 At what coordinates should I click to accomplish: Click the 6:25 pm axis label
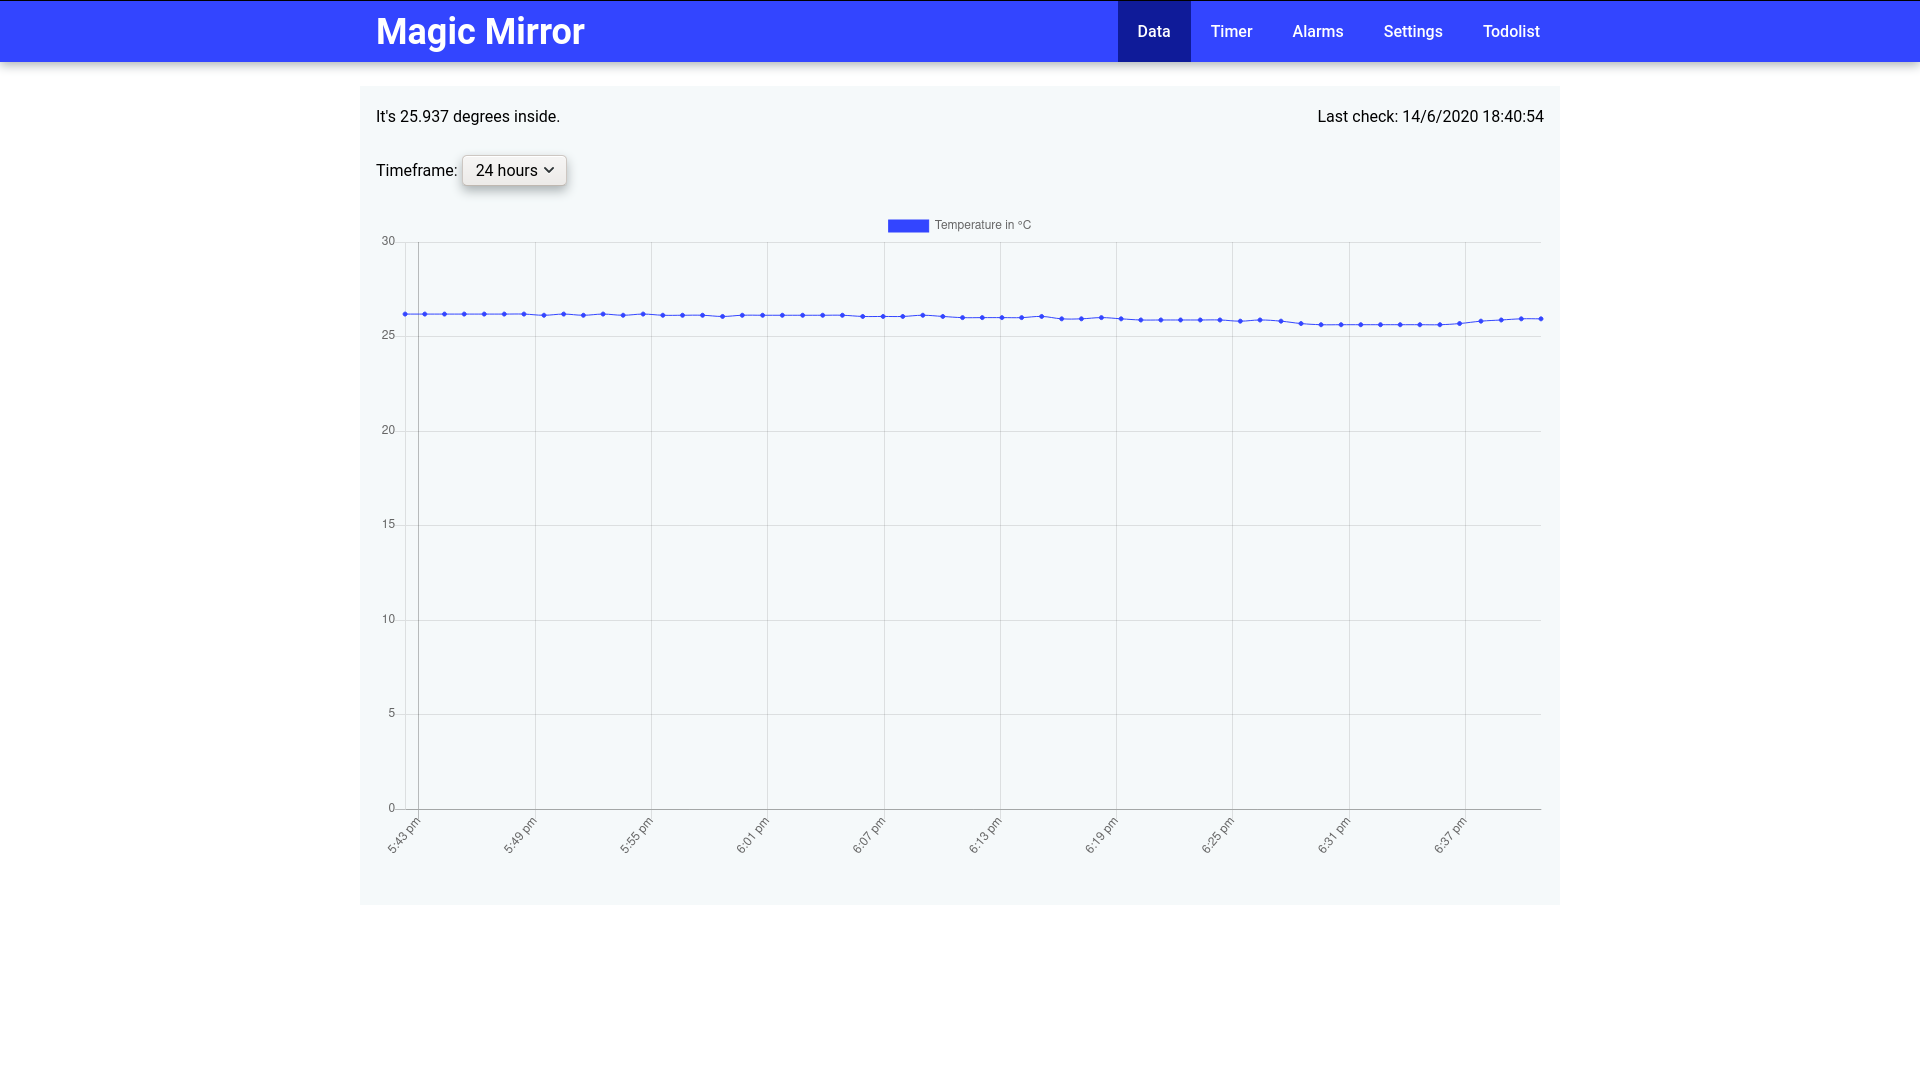(x=1218, y=835)
